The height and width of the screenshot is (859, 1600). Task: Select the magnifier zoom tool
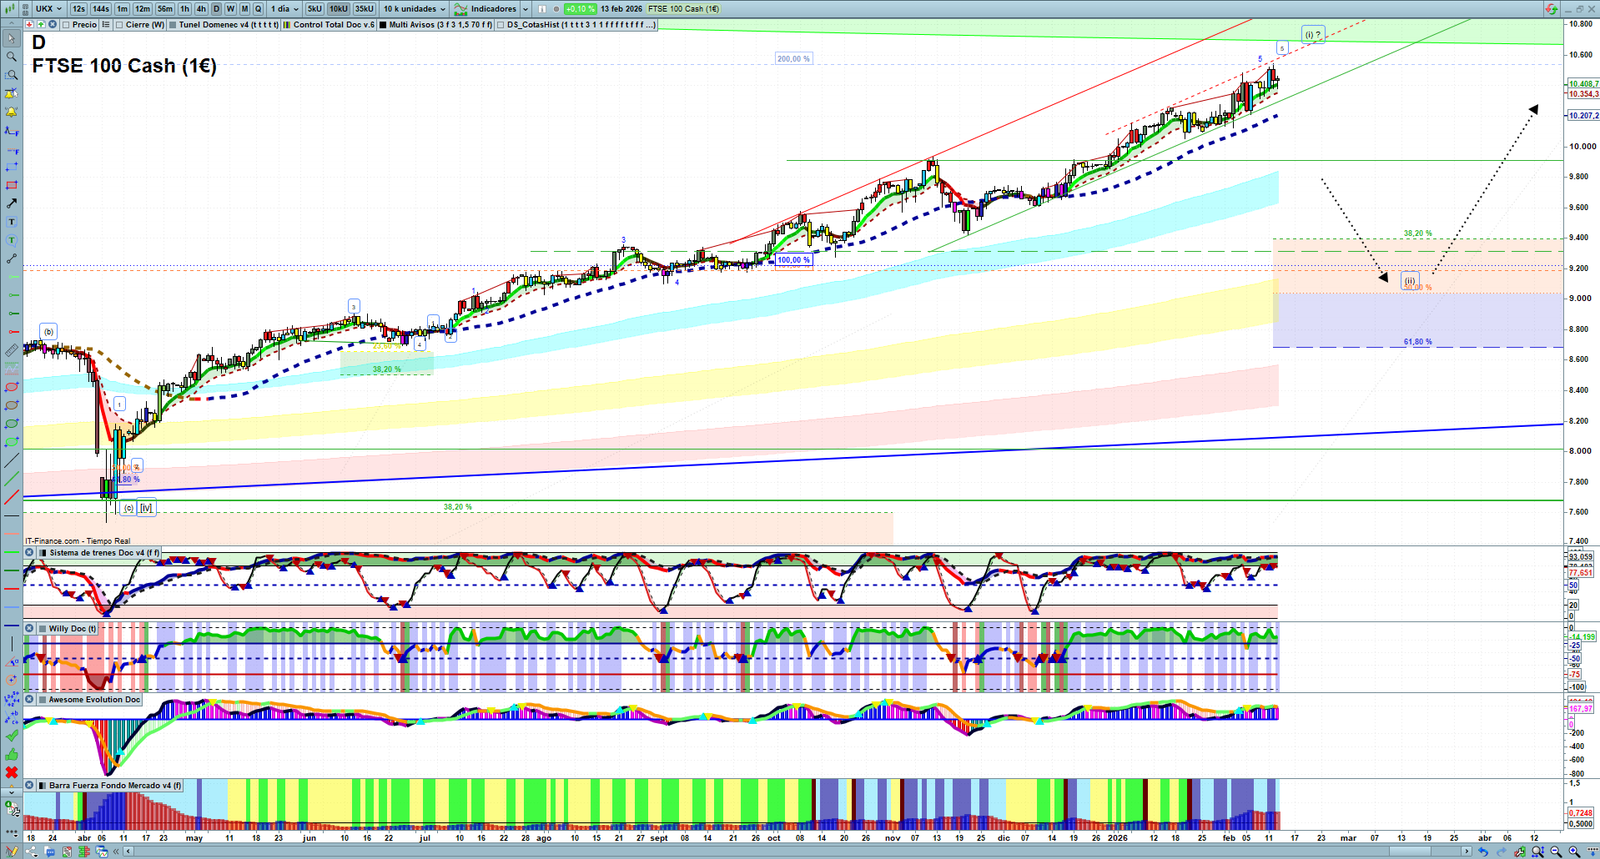pos(12,57)
